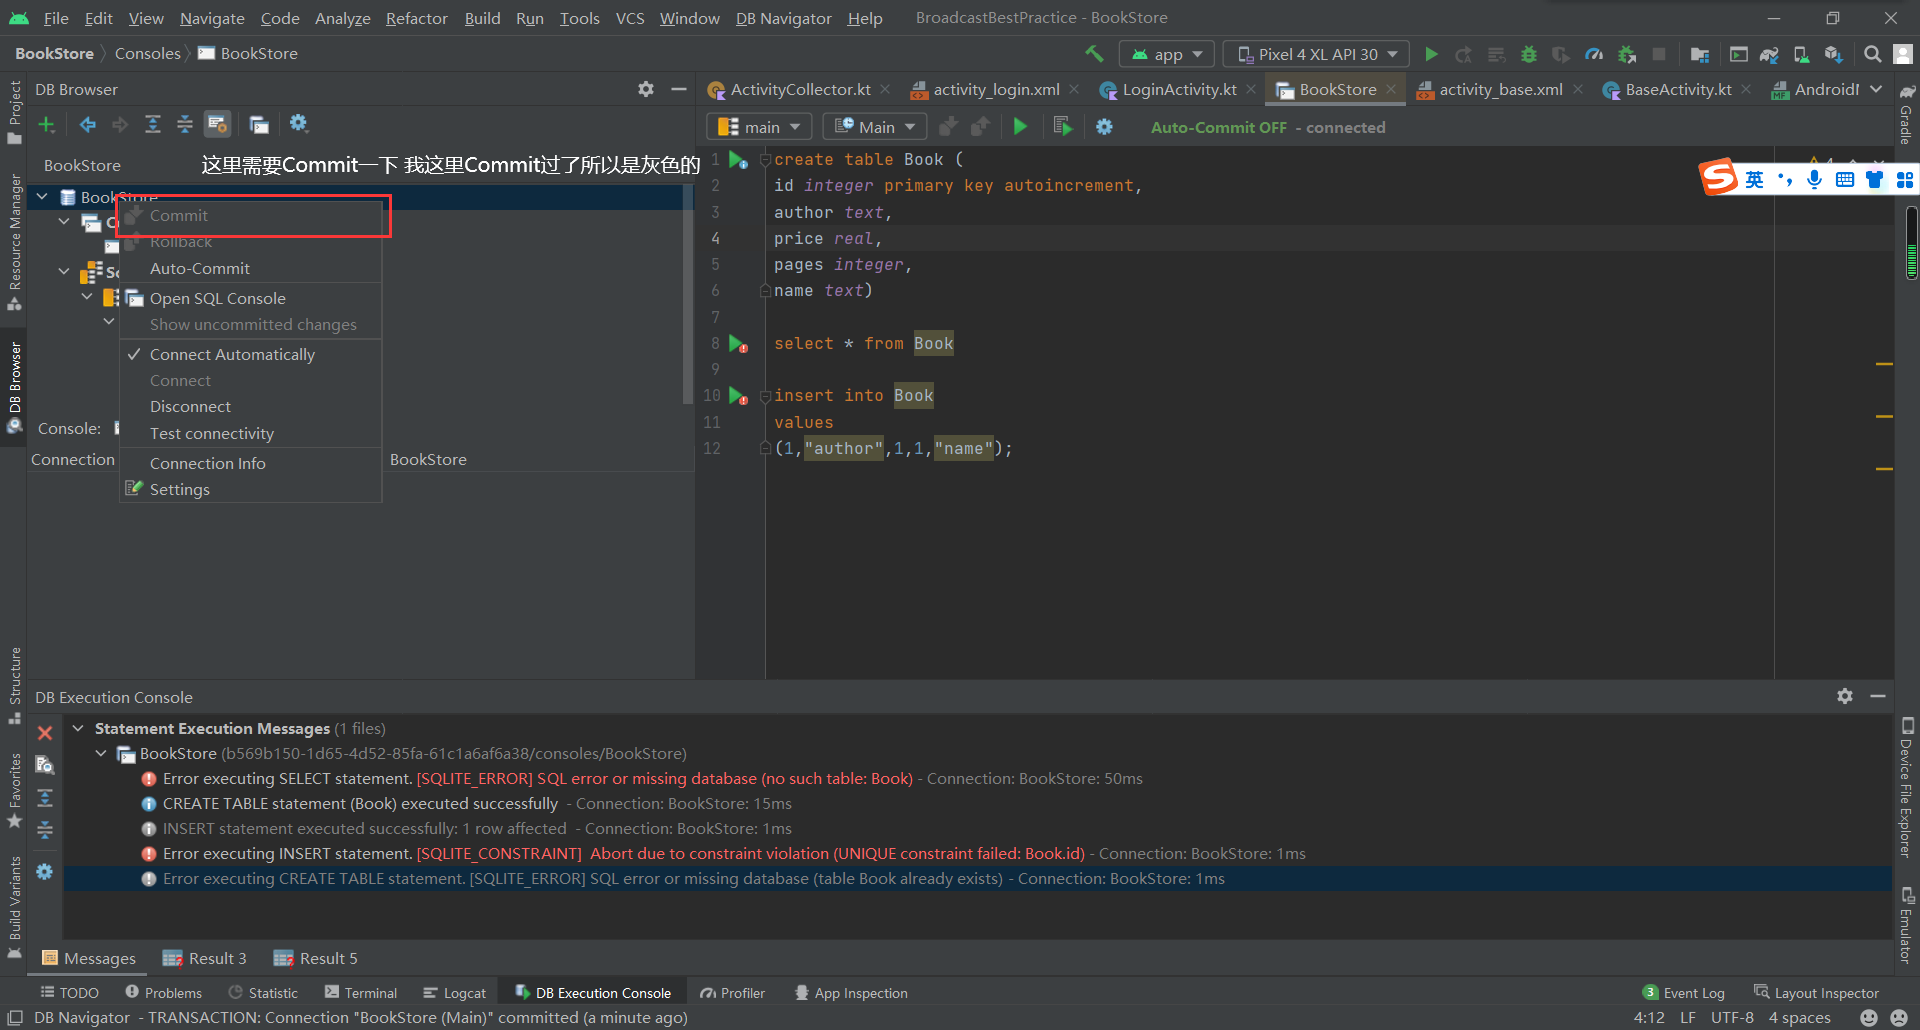Open DB Browser panel settings gear
Image resolution: width=1920 pixels, height=1030 pixels.
646,89
